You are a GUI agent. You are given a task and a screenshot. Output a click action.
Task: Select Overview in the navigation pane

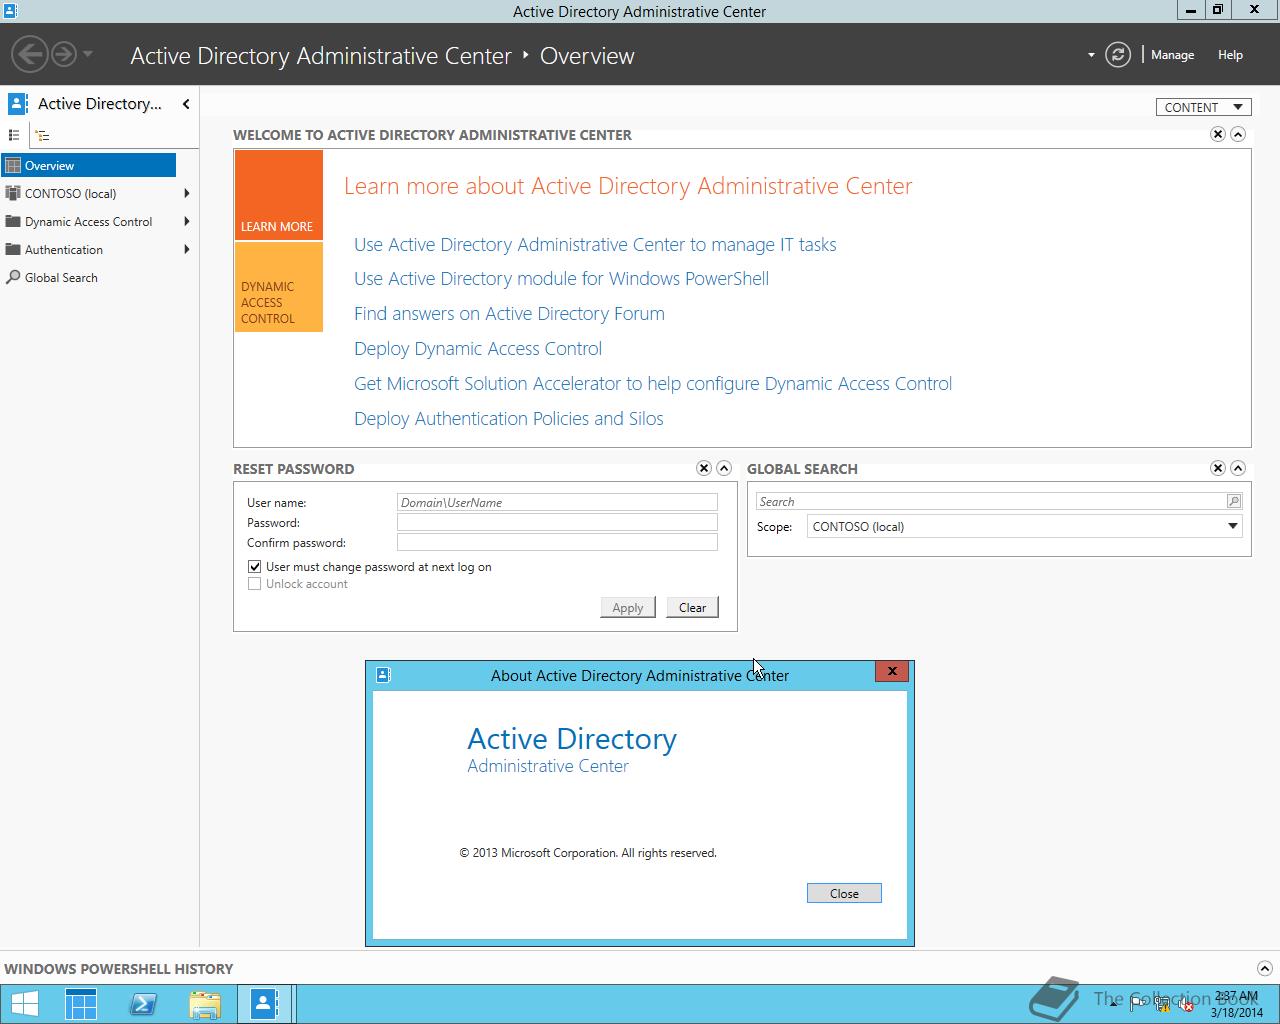[88, 166]
